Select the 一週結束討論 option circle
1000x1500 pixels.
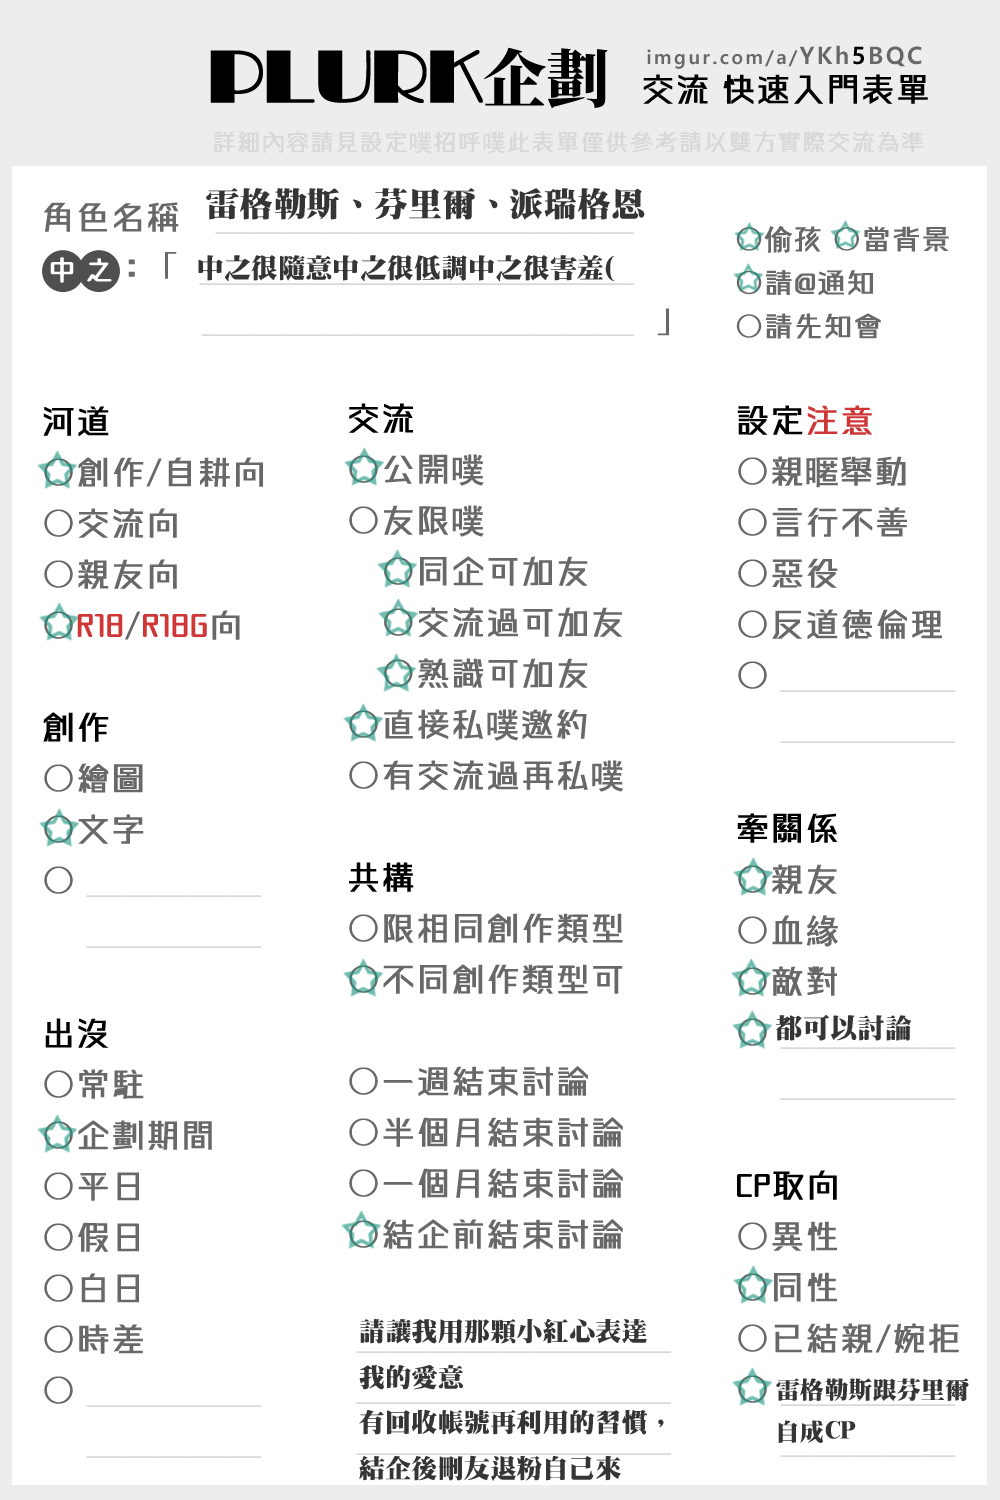click(x=364, y=1081)
